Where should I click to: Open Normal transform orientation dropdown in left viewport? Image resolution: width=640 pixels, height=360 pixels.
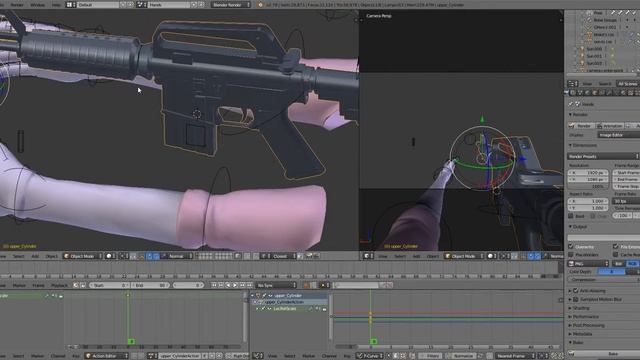(x=177, y=256)
